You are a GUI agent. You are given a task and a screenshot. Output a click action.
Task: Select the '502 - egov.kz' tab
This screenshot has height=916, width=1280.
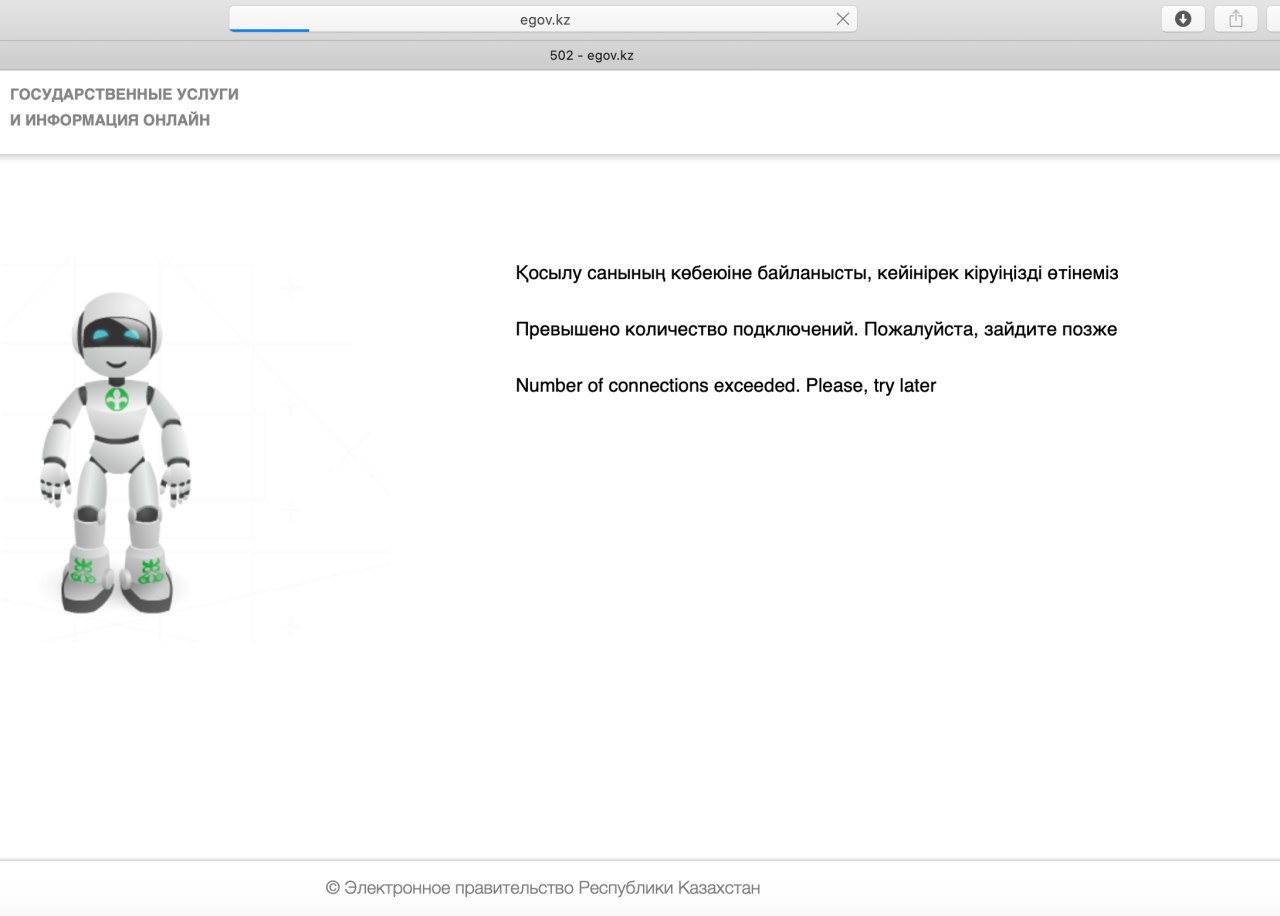592,55
